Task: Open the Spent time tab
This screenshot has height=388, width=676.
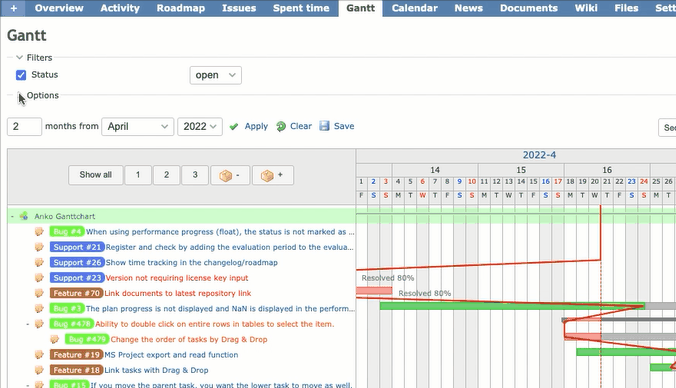Action: tap(301, 8)
